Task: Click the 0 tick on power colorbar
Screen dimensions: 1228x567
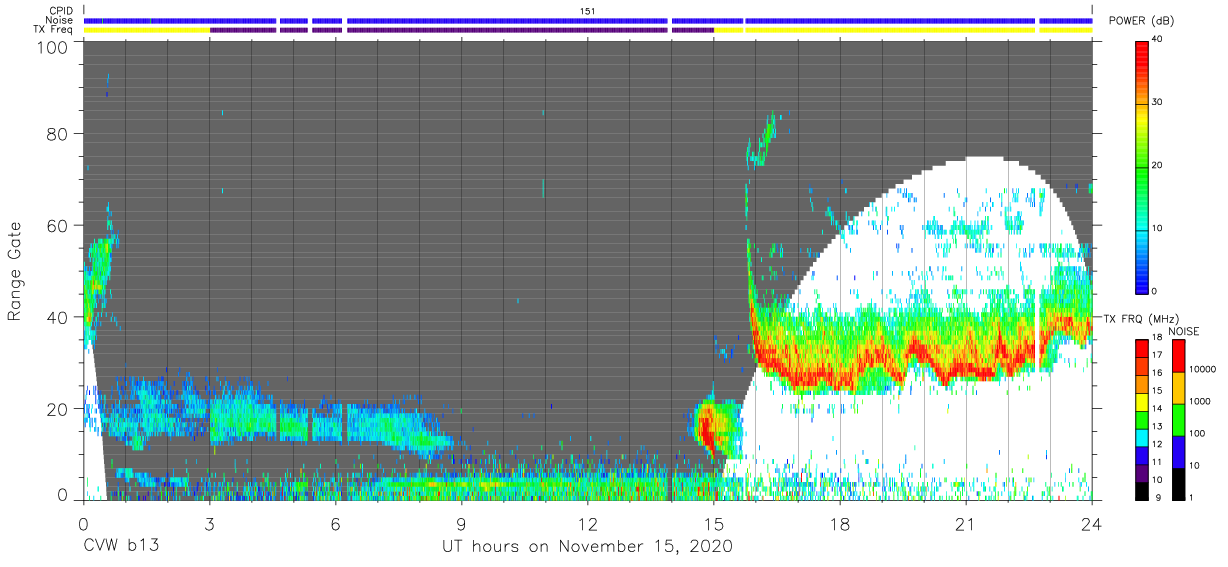Action: (1156, 291)
